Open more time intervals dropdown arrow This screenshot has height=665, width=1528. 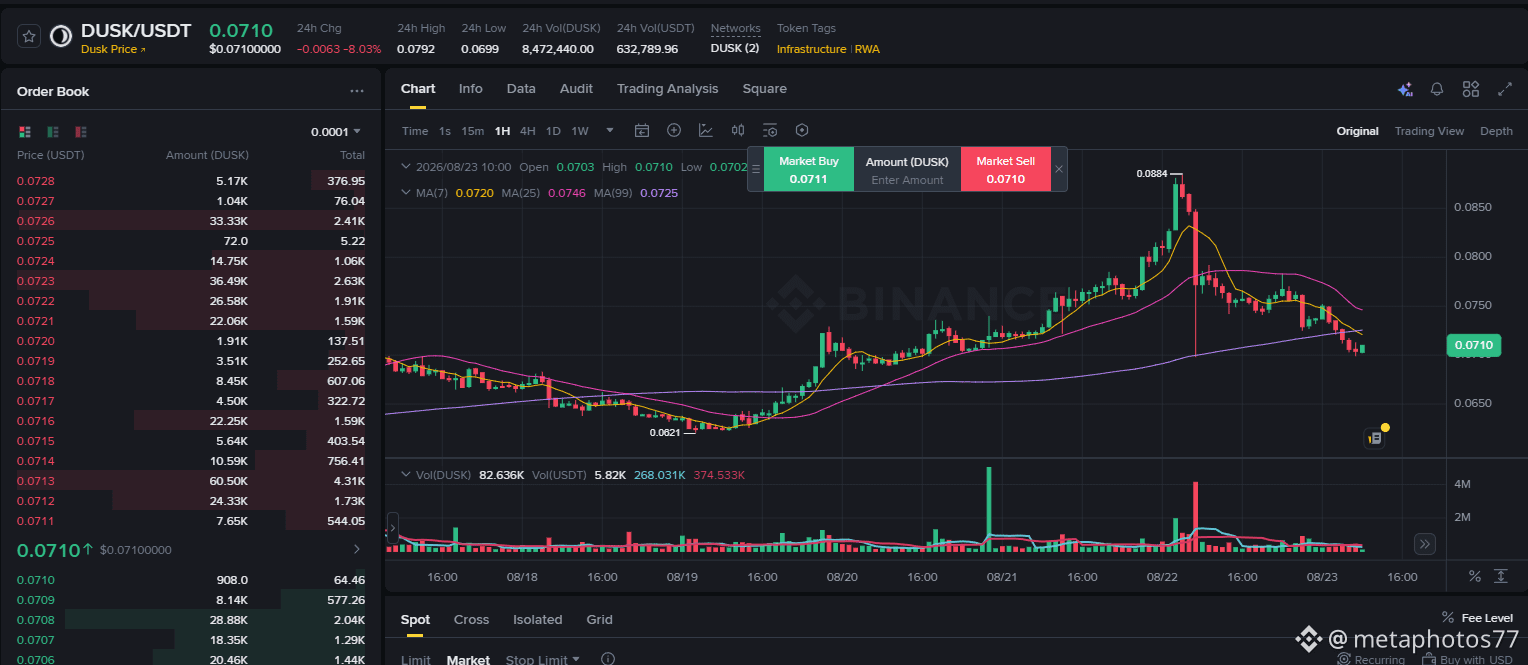610,130
